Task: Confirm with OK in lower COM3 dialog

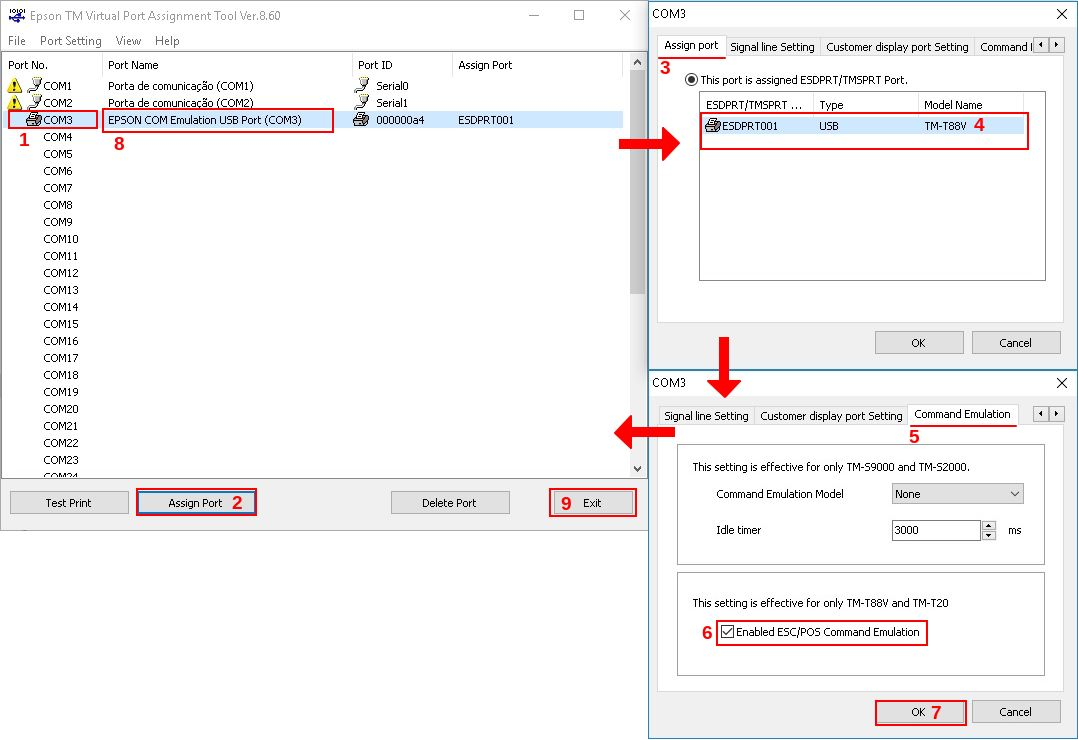Action: [x=920, y=712]
